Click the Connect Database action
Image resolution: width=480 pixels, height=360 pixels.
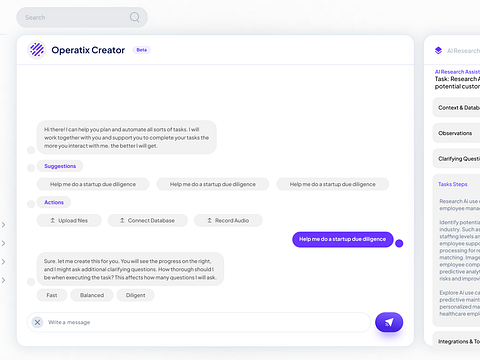[x=148, y=220]
